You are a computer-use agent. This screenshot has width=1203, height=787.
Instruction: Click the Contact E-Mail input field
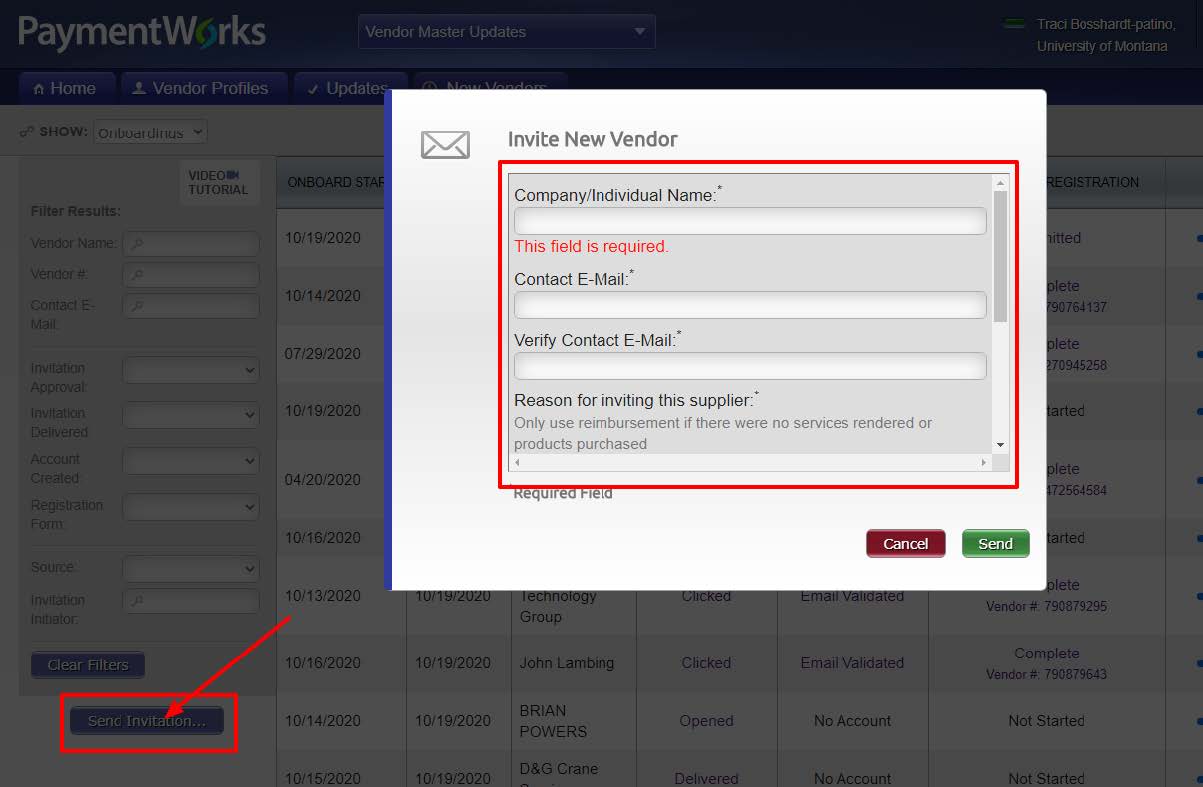750,305
